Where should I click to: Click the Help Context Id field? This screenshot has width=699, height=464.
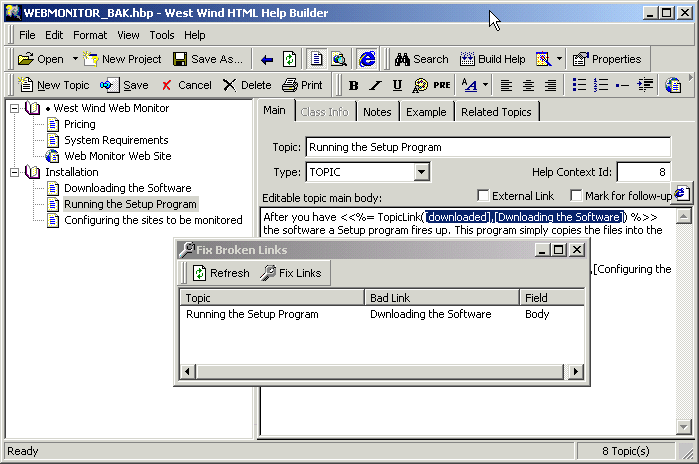tap(643, 172)
